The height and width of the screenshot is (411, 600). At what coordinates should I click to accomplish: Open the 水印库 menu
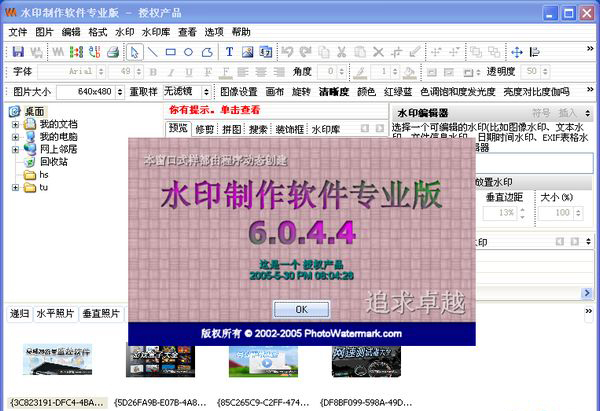tap(156, 32)
